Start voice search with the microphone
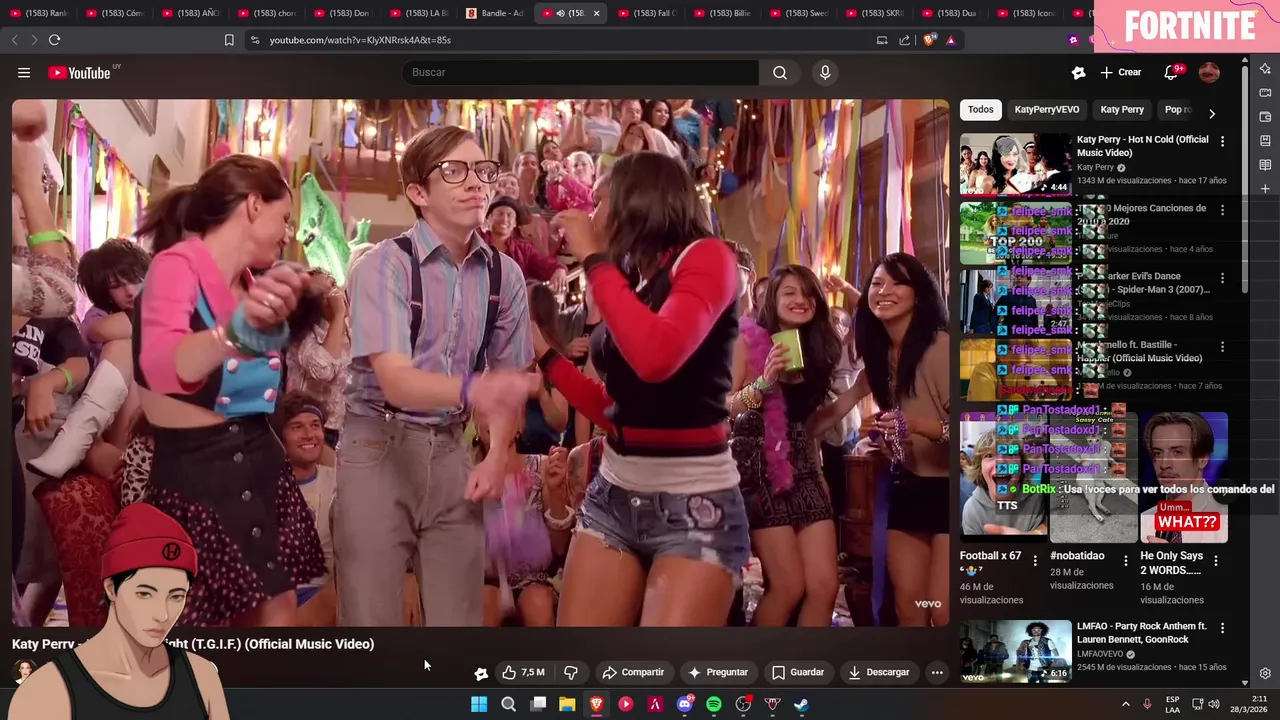 (x=825, y=72)
